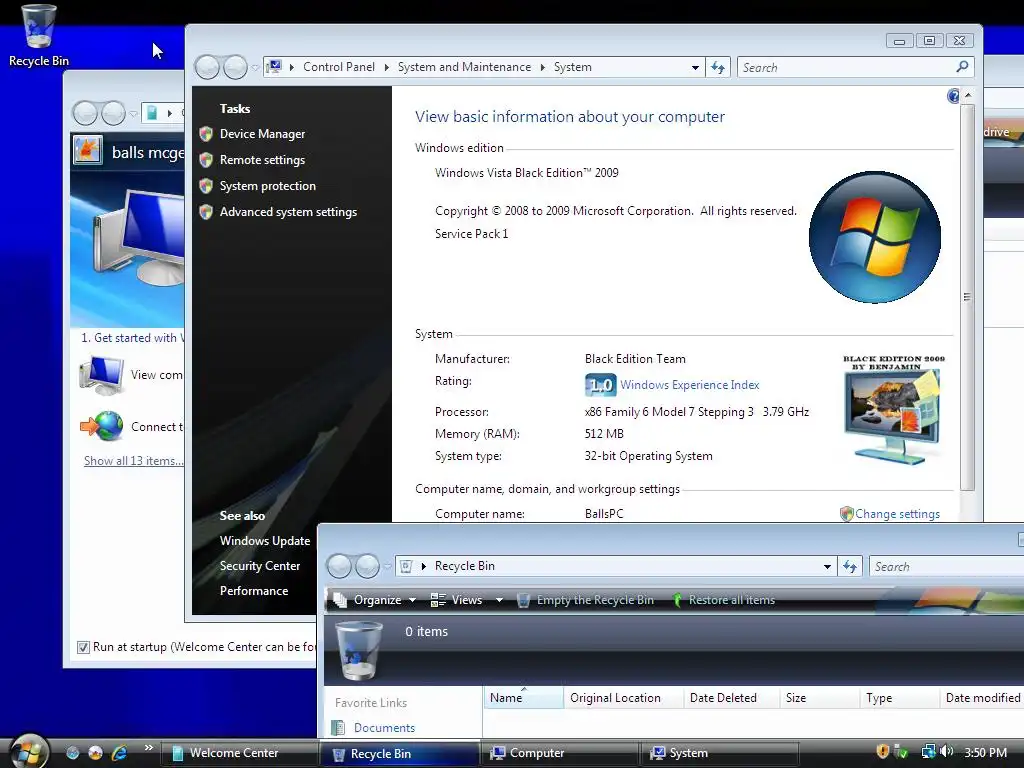Click Recycle Bin in the address breadcrumb
The height and width of the screenshot is (768, 1024).
click(464, 566)
